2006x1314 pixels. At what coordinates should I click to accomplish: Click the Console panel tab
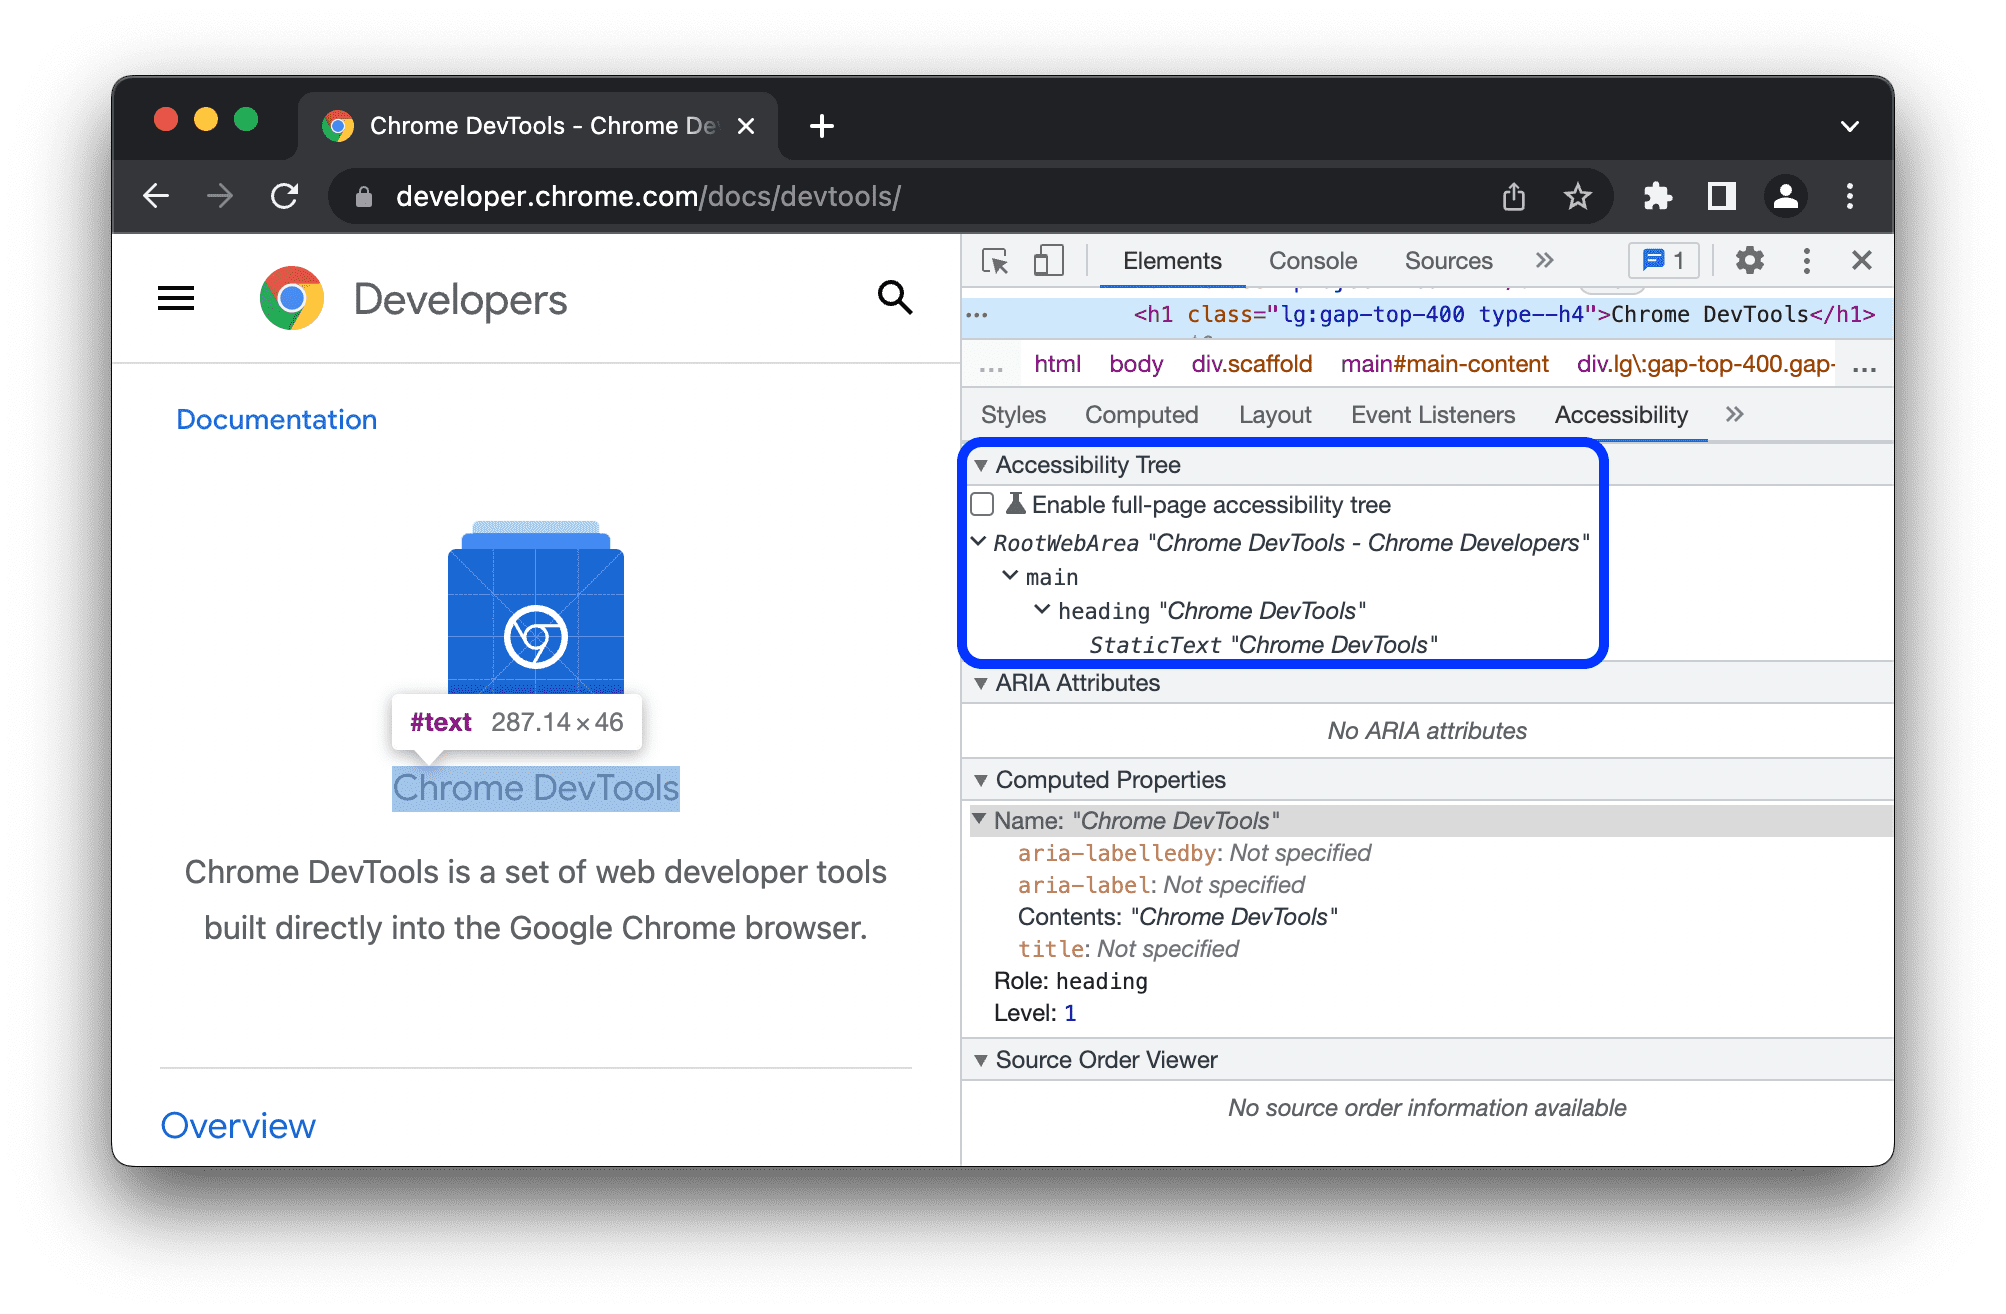pyautogui.click(x=1309, y=261)
